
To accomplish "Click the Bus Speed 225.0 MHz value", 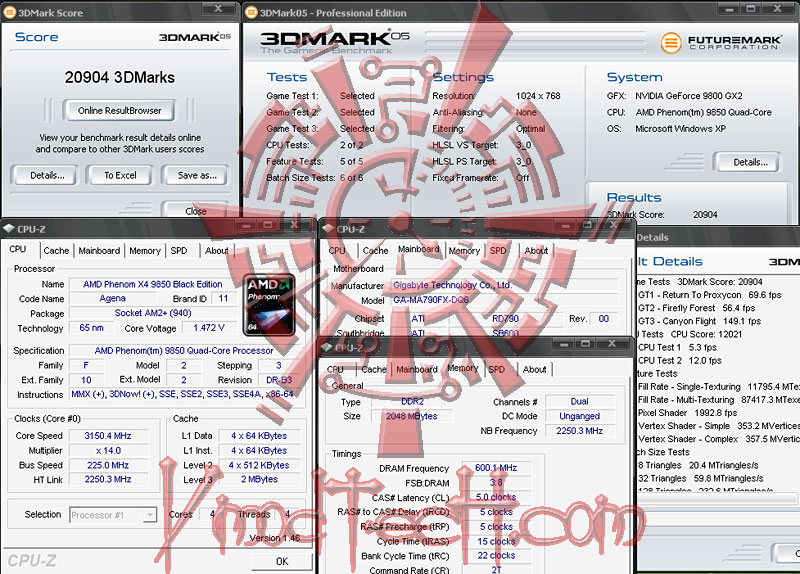I will (108, 465).
